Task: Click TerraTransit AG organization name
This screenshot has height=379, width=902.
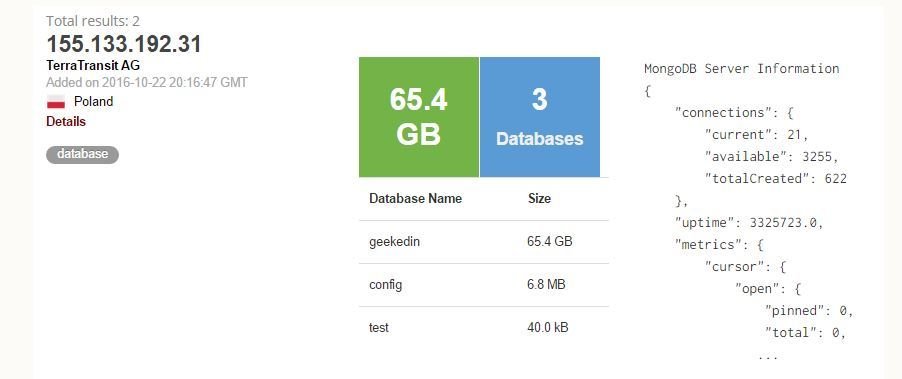Action: (93, 66)
